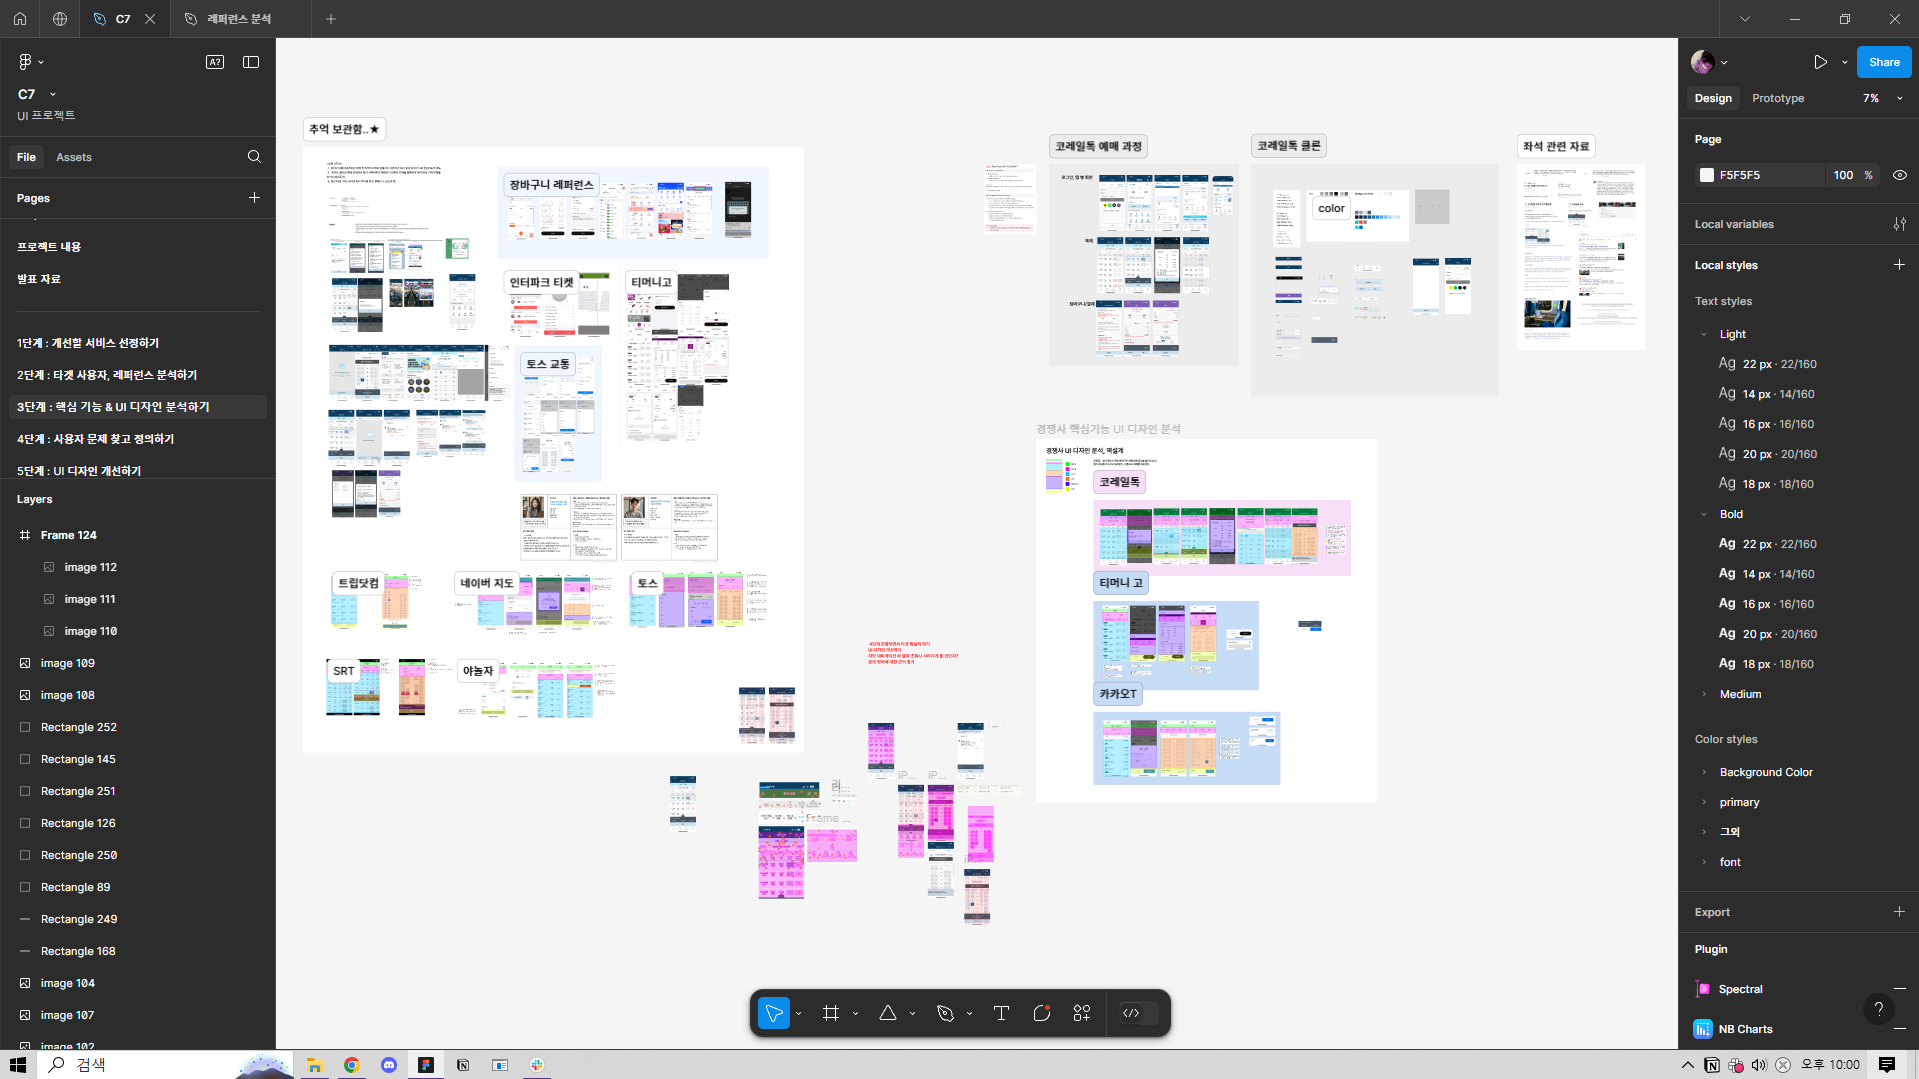Open the Actions components tool
The image size is (1919, 1079).
1082,1013
